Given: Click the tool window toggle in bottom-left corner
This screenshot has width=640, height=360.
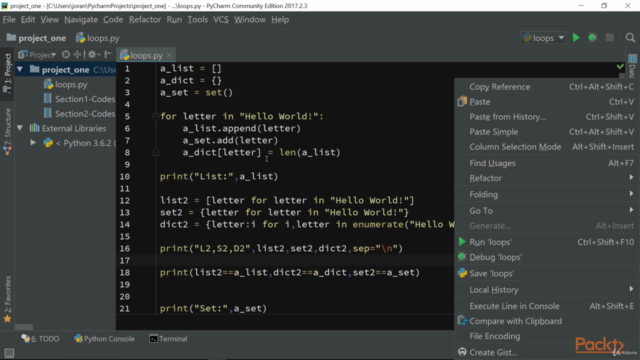Looking at the screenshot, I should point(9,353).
